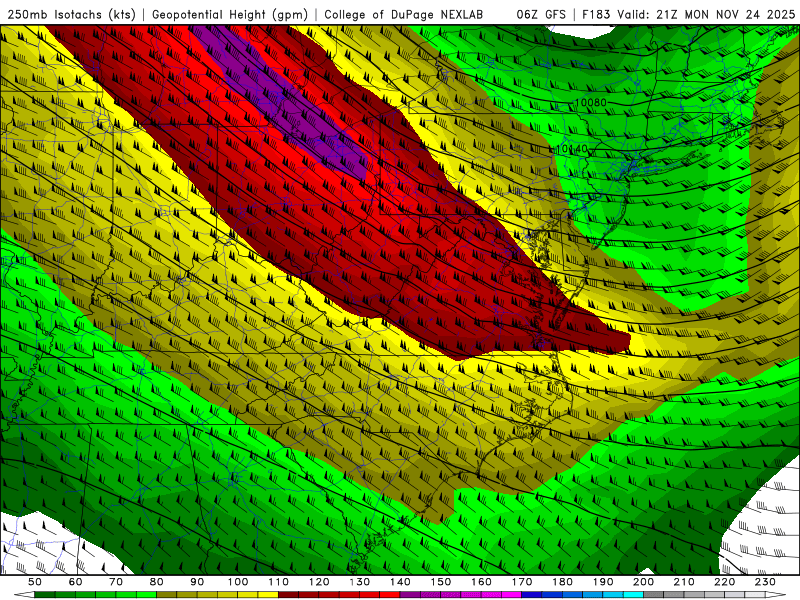Pick the cyan segment of the color bar
The image size is (800, 600).
pos(633,594)
